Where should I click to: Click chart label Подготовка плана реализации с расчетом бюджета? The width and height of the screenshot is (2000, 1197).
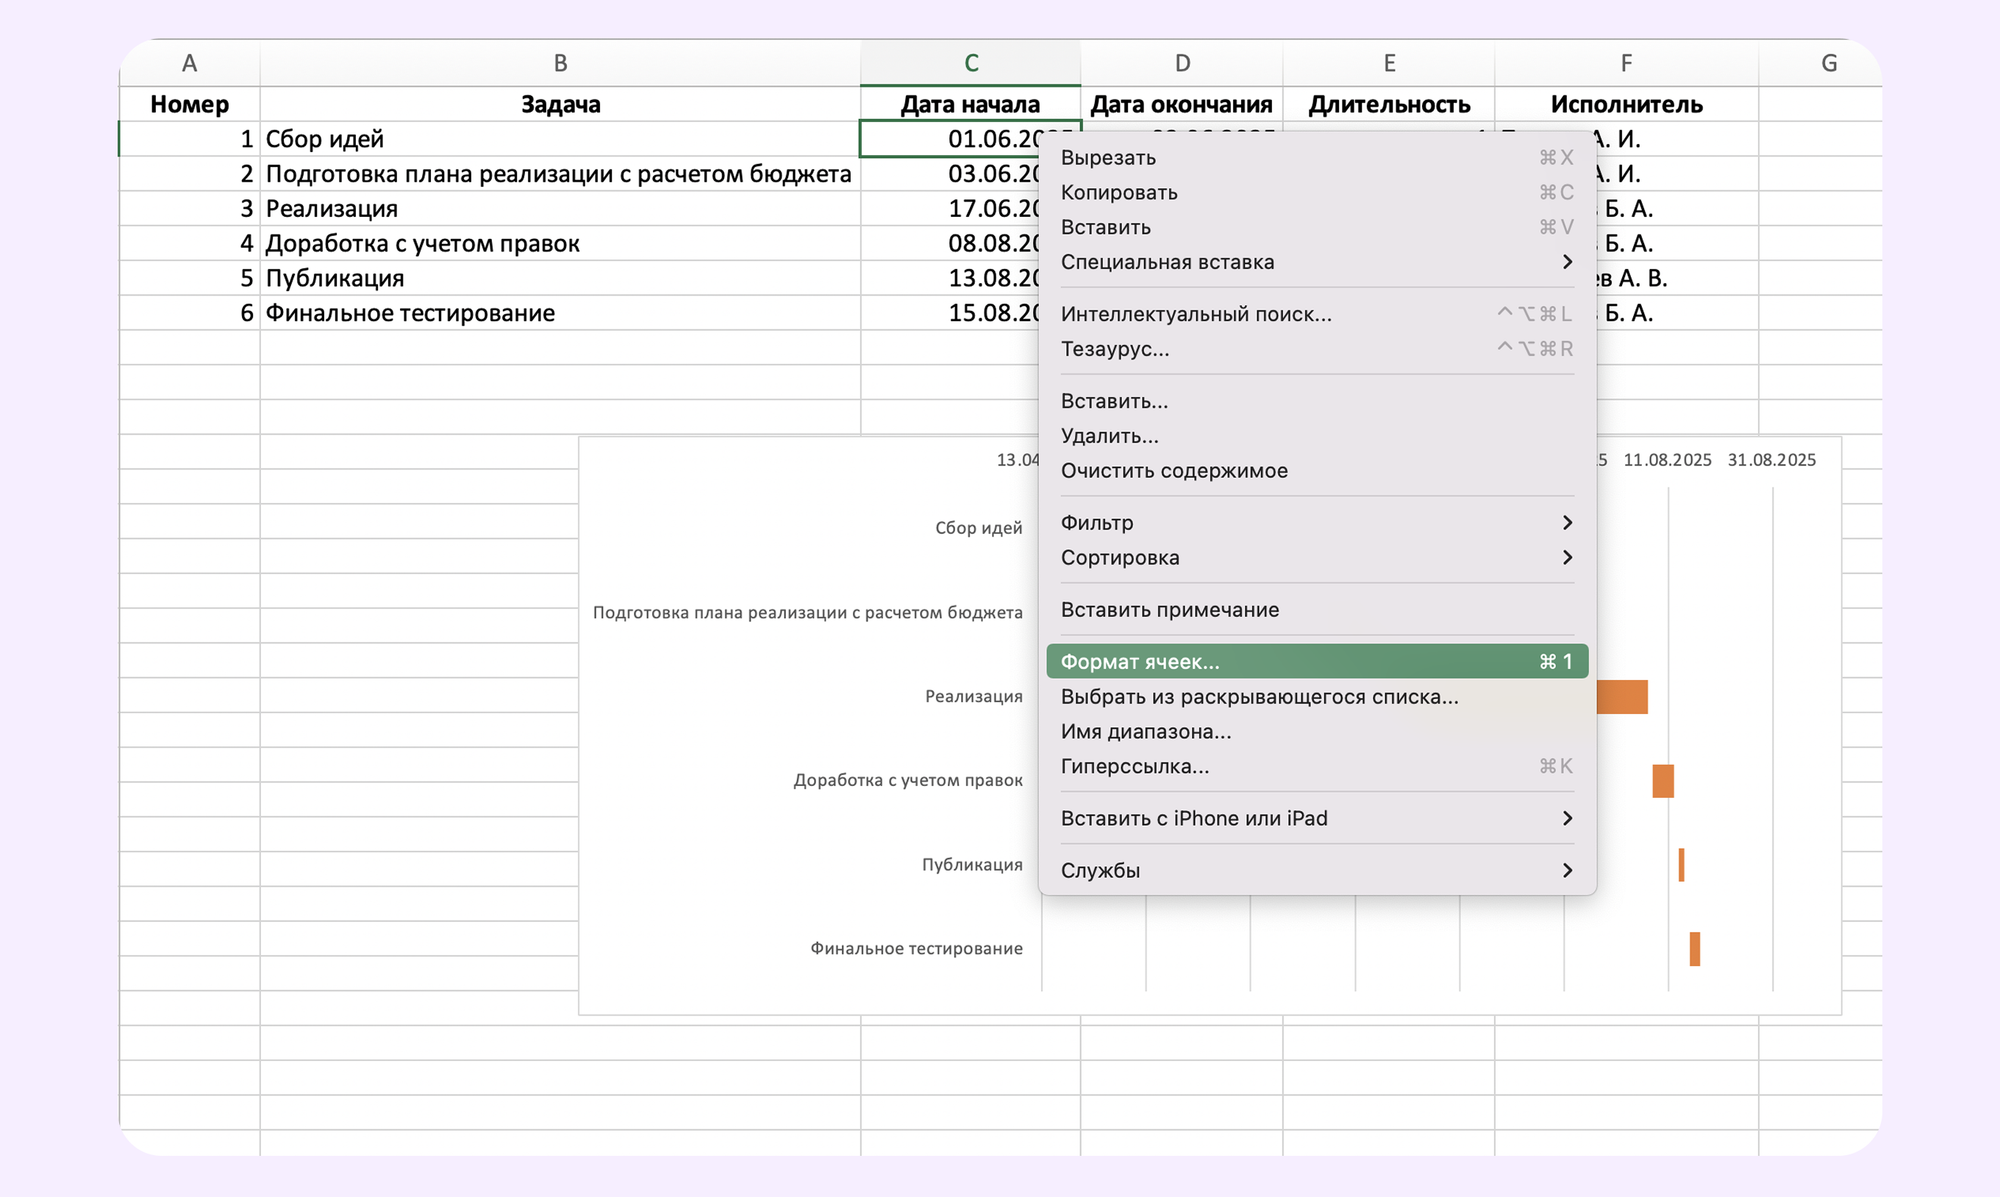(x=808, y=612)
